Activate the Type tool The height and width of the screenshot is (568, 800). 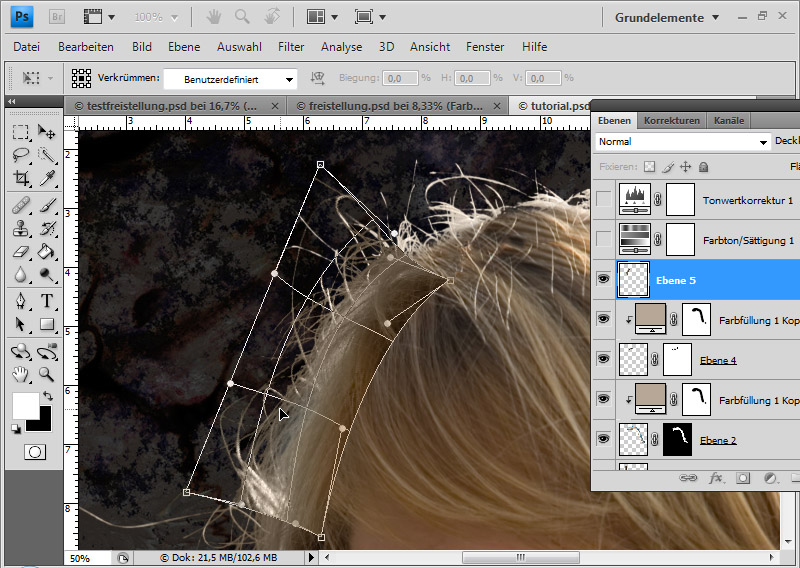click(46, 300)
